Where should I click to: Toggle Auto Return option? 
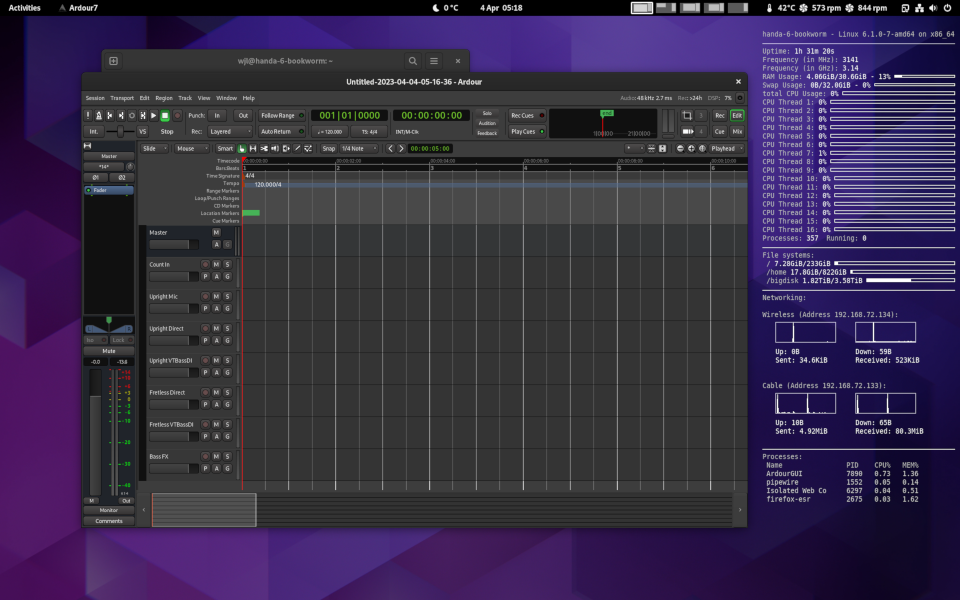point(282,131)
